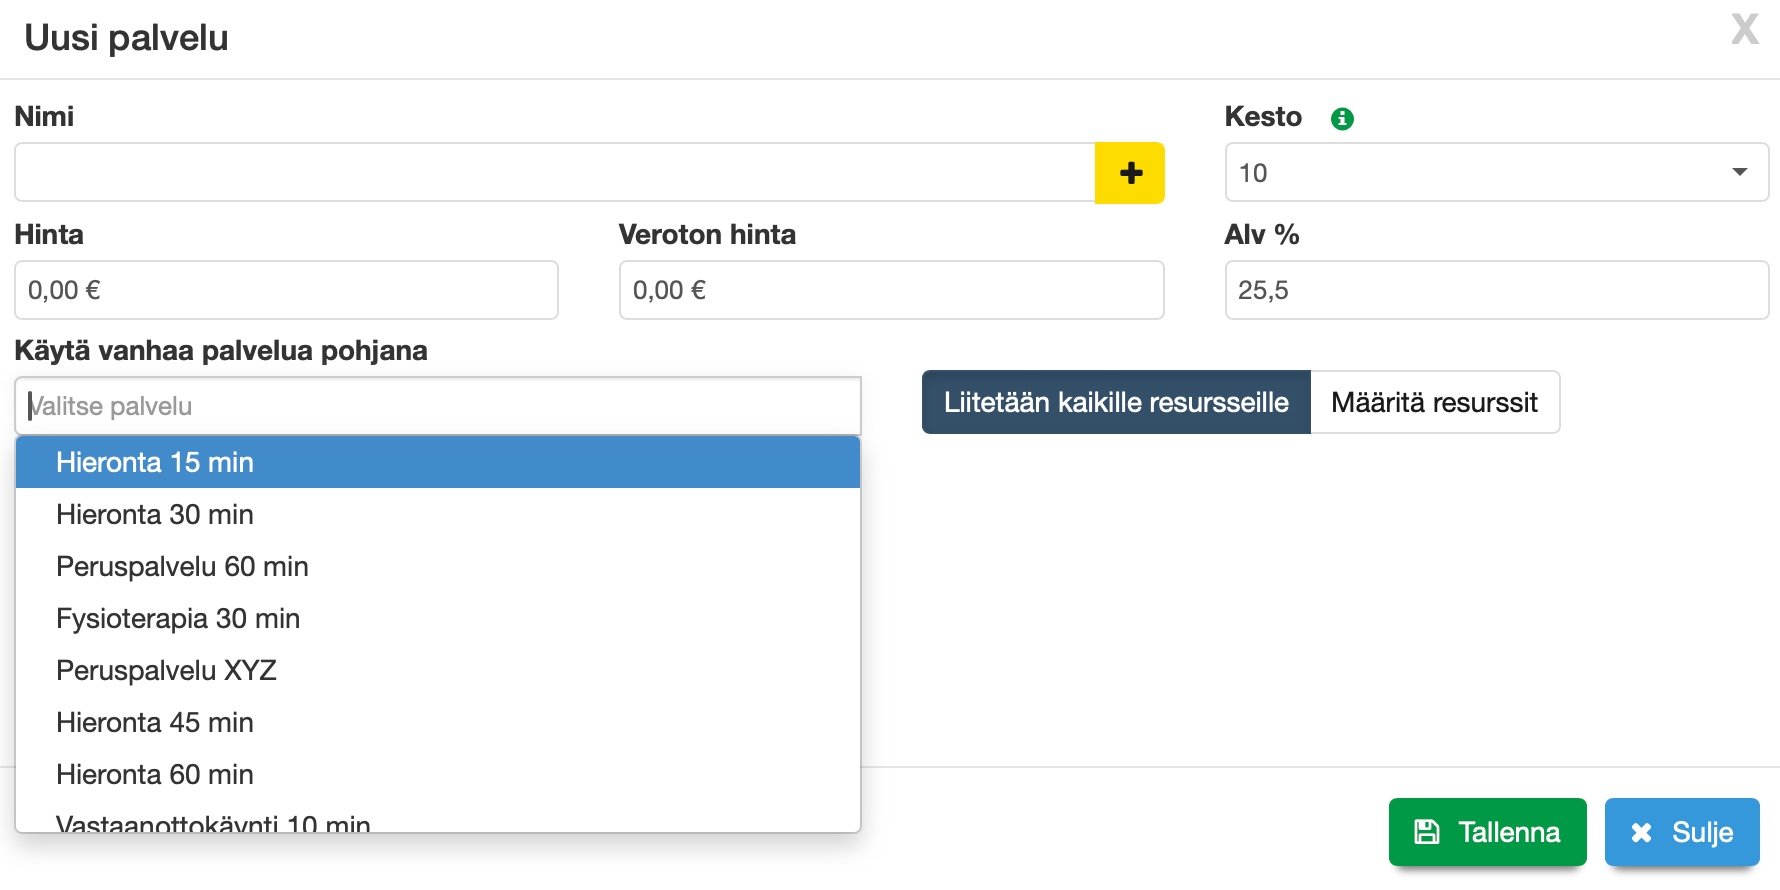Click the Hinta price field
Image resolution: width=1780 pixels, height=890 pixels.
(286, 291)
